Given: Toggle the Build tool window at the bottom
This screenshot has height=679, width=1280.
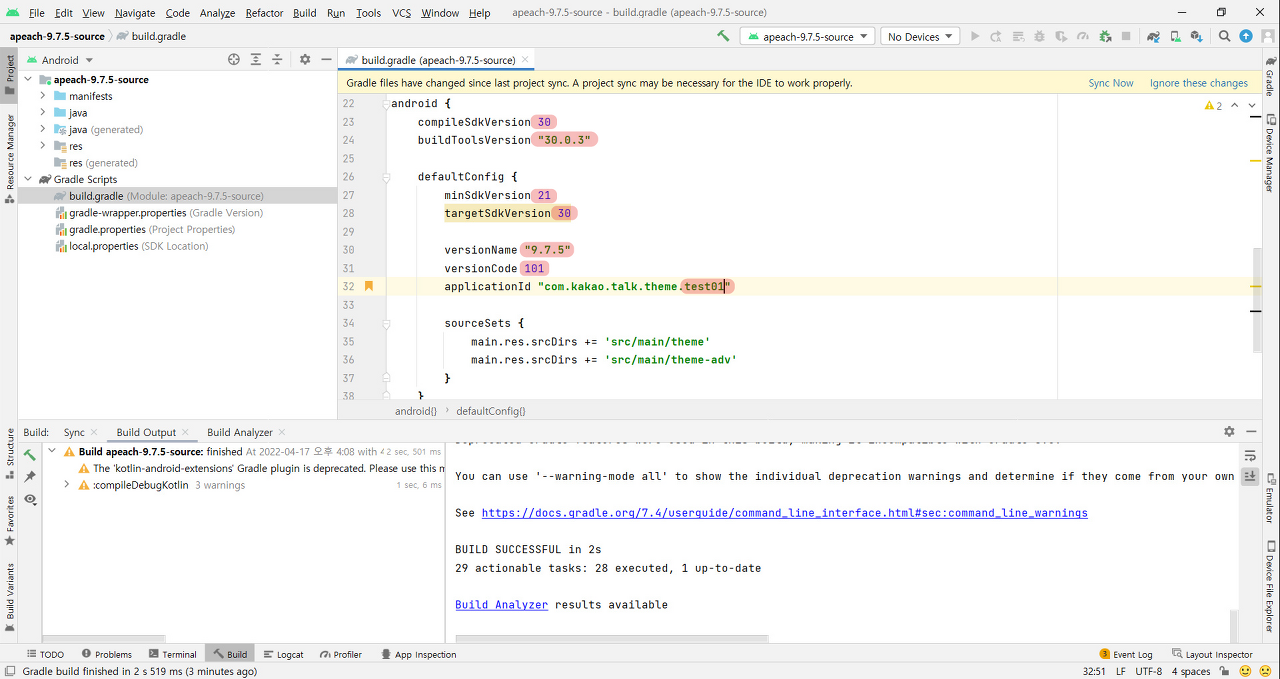Looking at the screenshot, I should pyautogui.click(x=229, y=653).
